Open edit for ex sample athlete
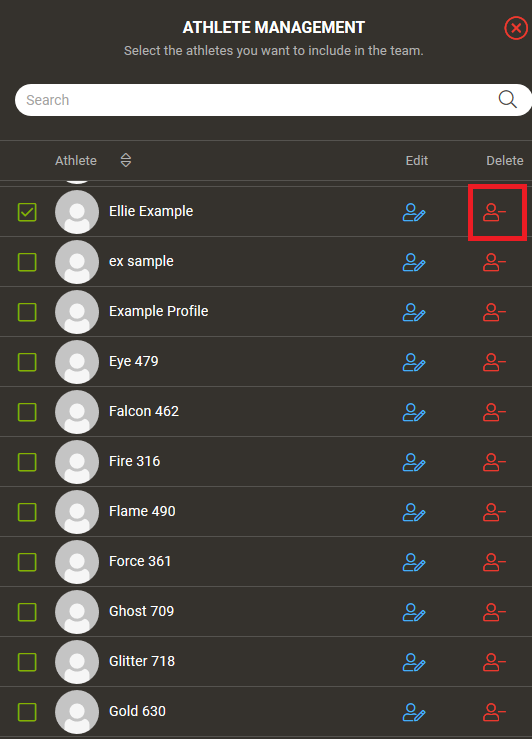This screenshot has width=532, height=739. (414, 262)
